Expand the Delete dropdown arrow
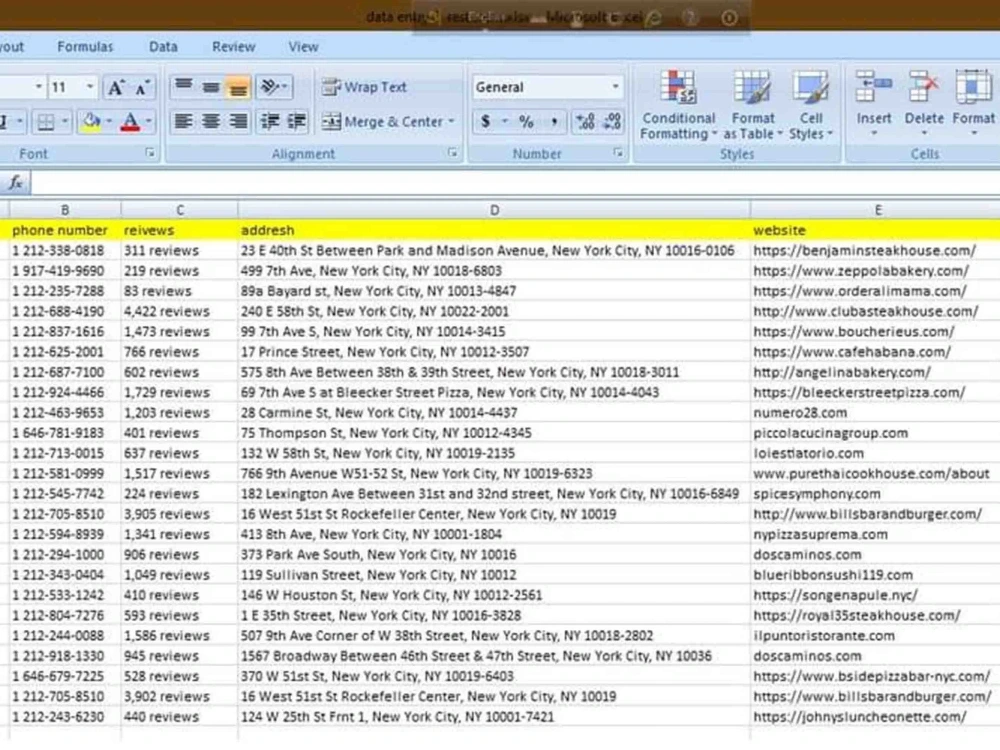Viewport: 1000px width, 750px height. tap(923, 133)
